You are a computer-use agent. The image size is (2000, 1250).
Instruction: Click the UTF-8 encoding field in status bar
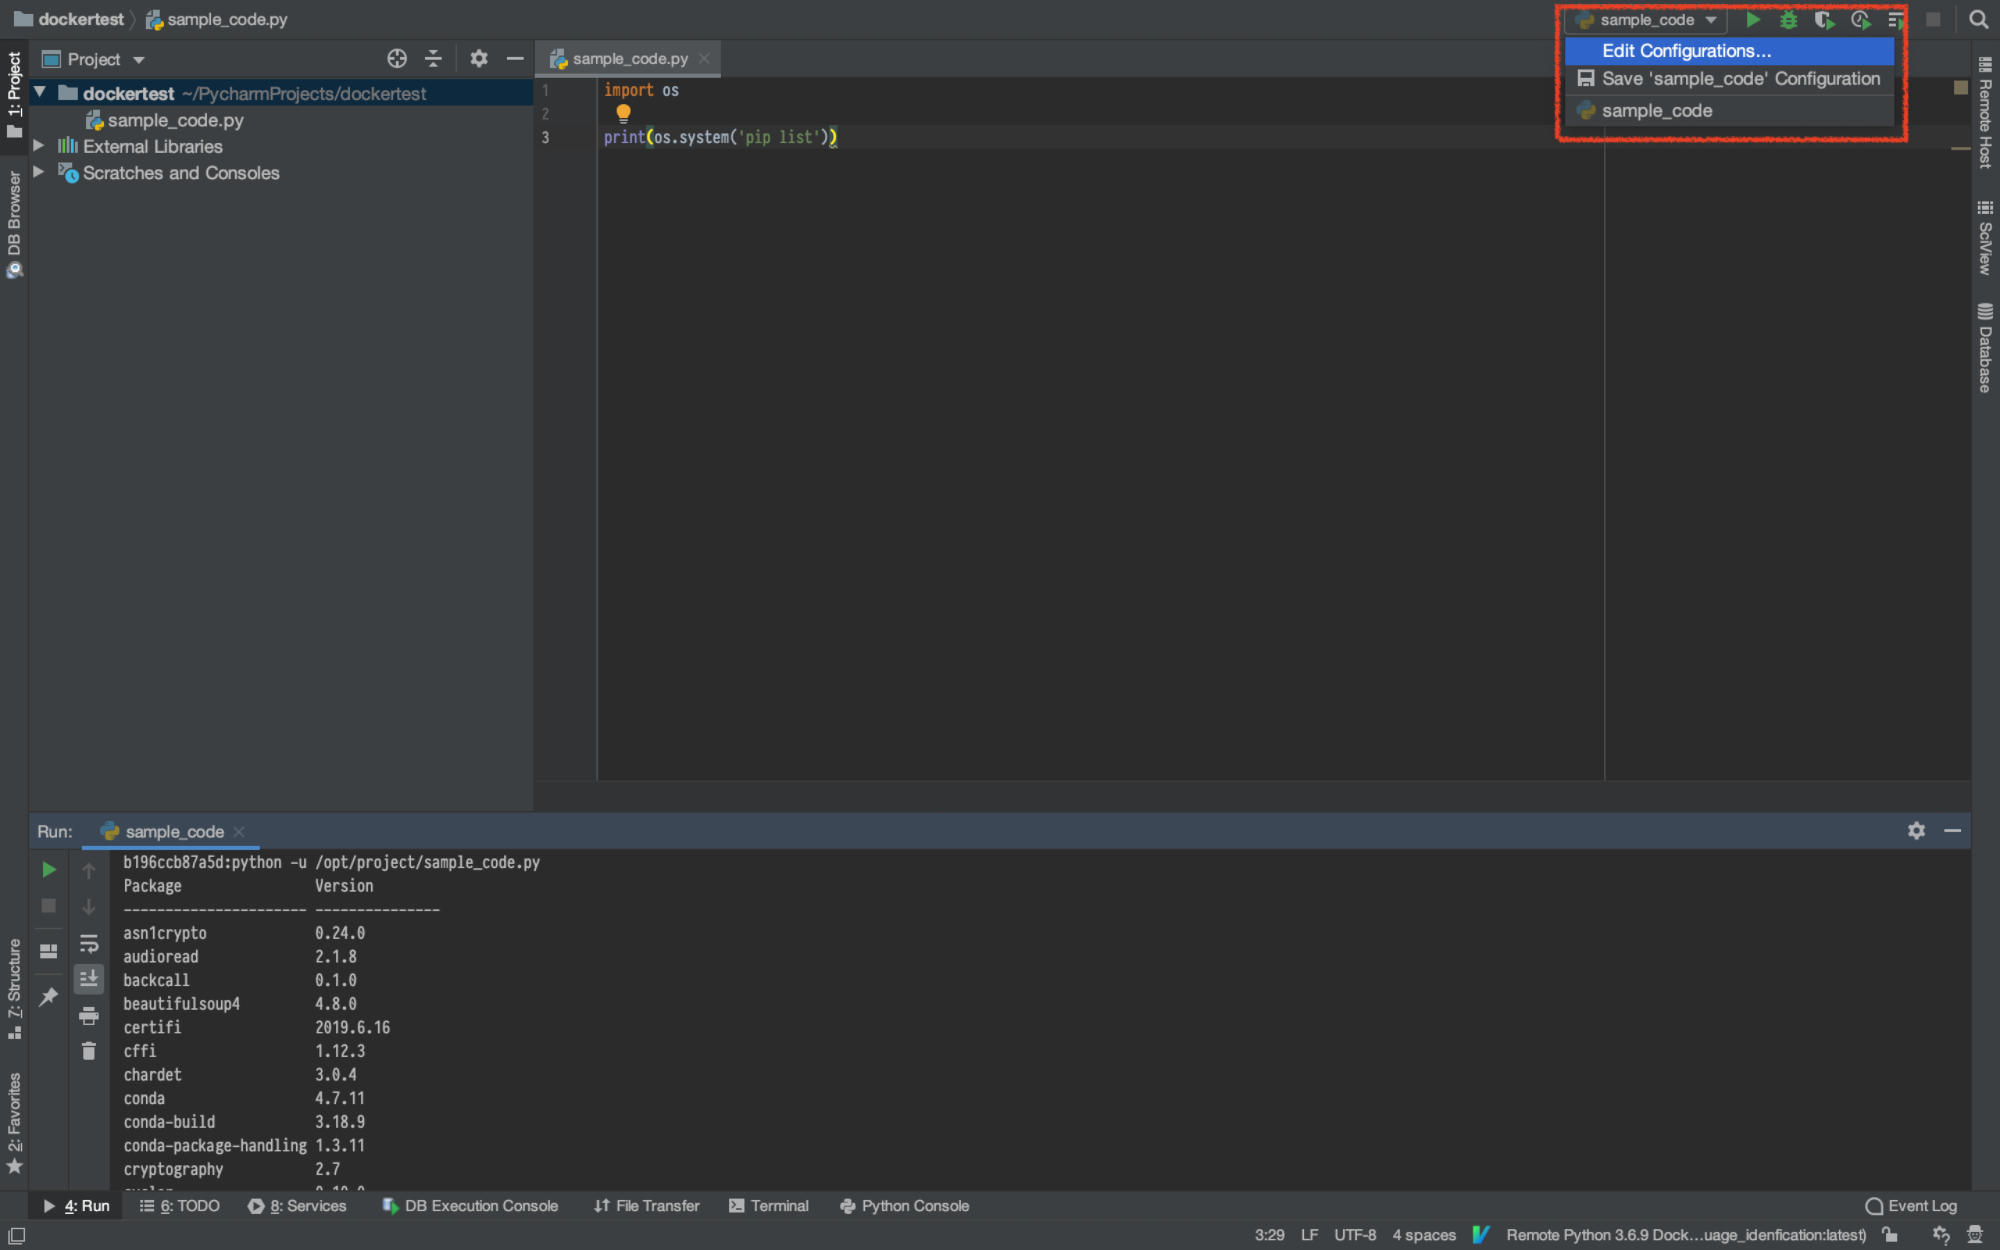(1354, 1234)
